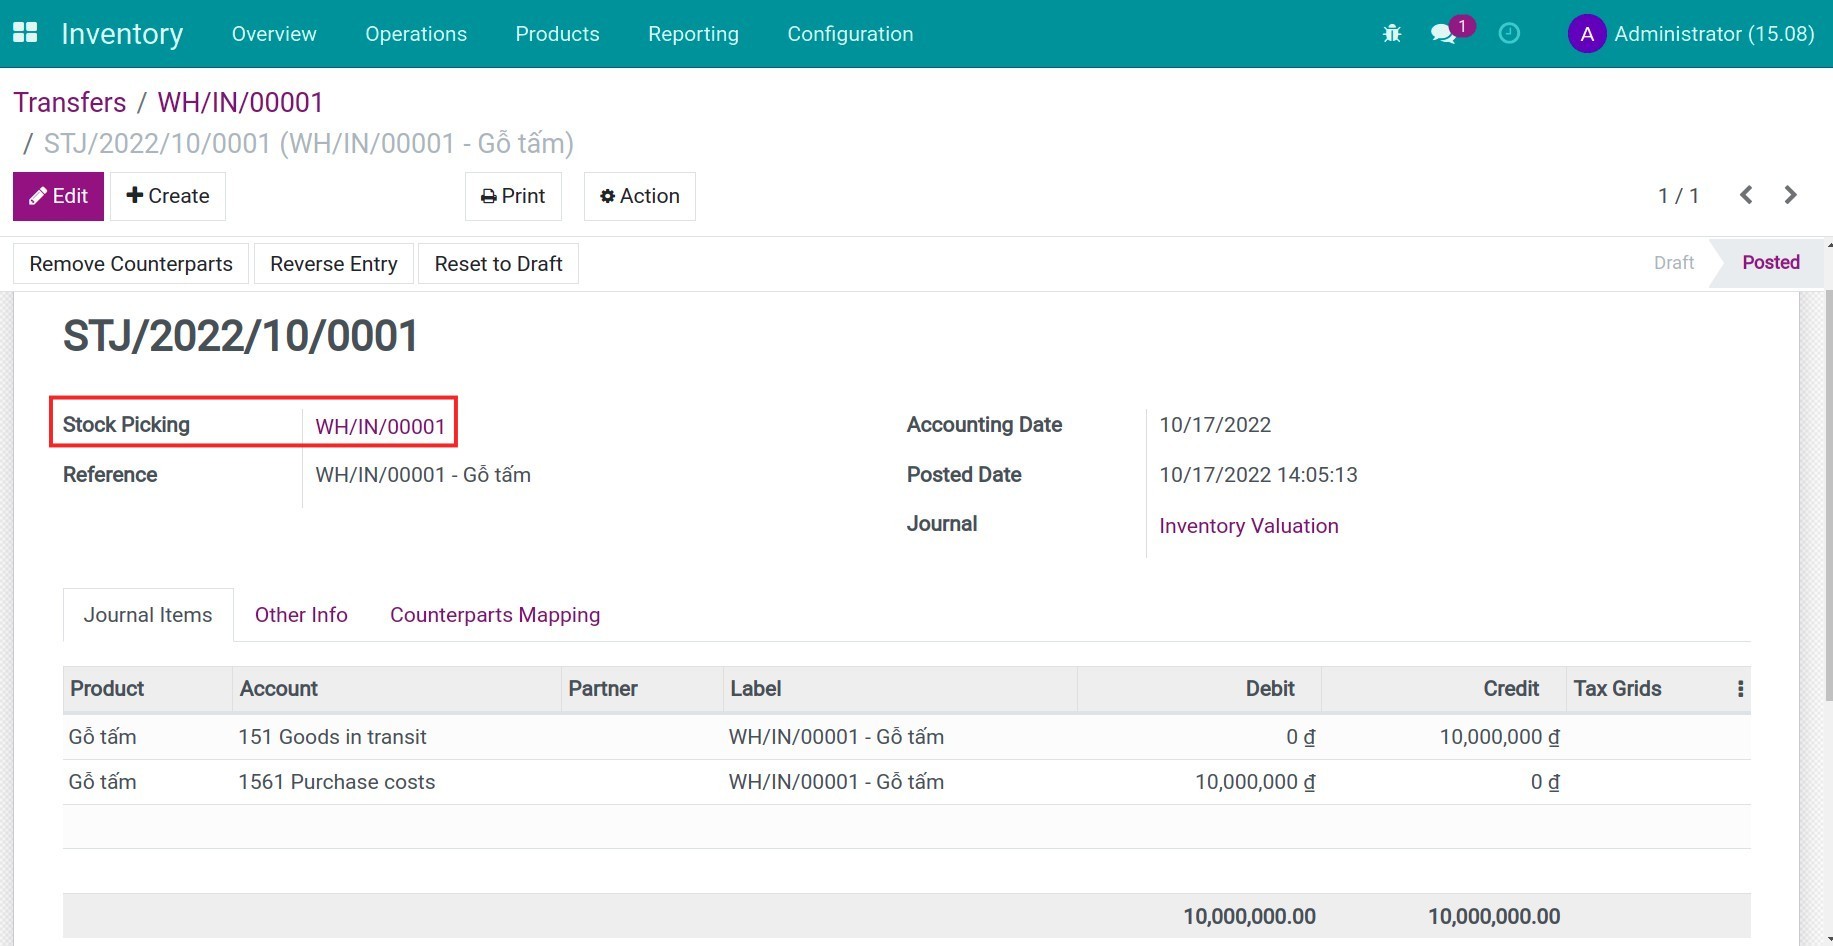
Task: Open the Reporting menu
Action: [x=692, y=34]
